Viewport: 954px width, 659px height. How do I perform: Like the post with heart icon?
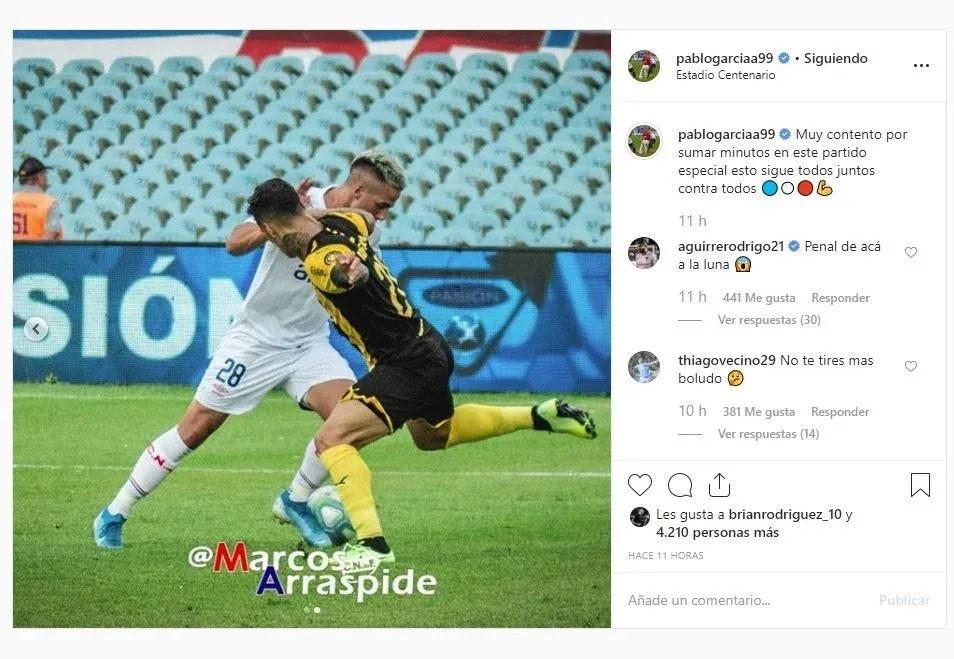(x=639, y=485)
